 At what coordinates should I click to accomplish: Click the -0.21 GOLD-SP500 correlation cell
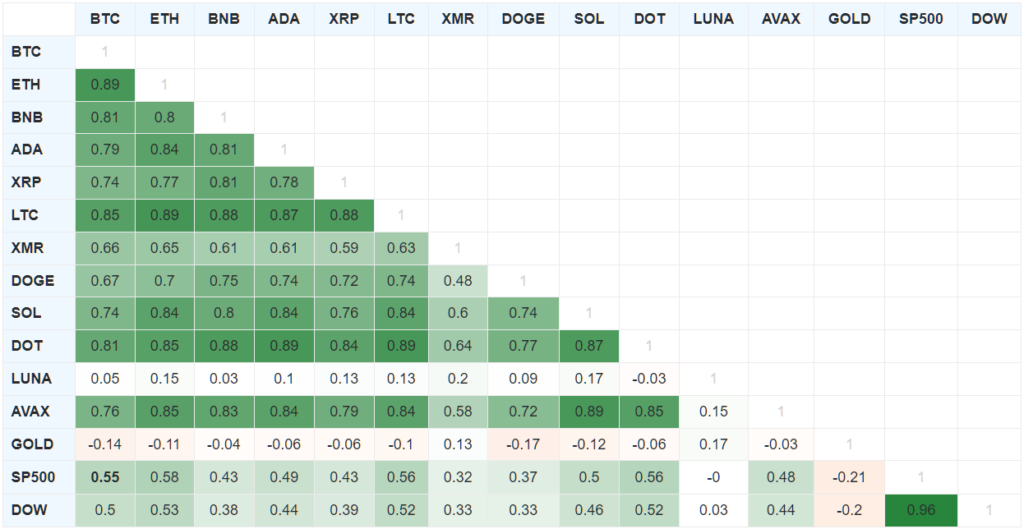(850, 477)
